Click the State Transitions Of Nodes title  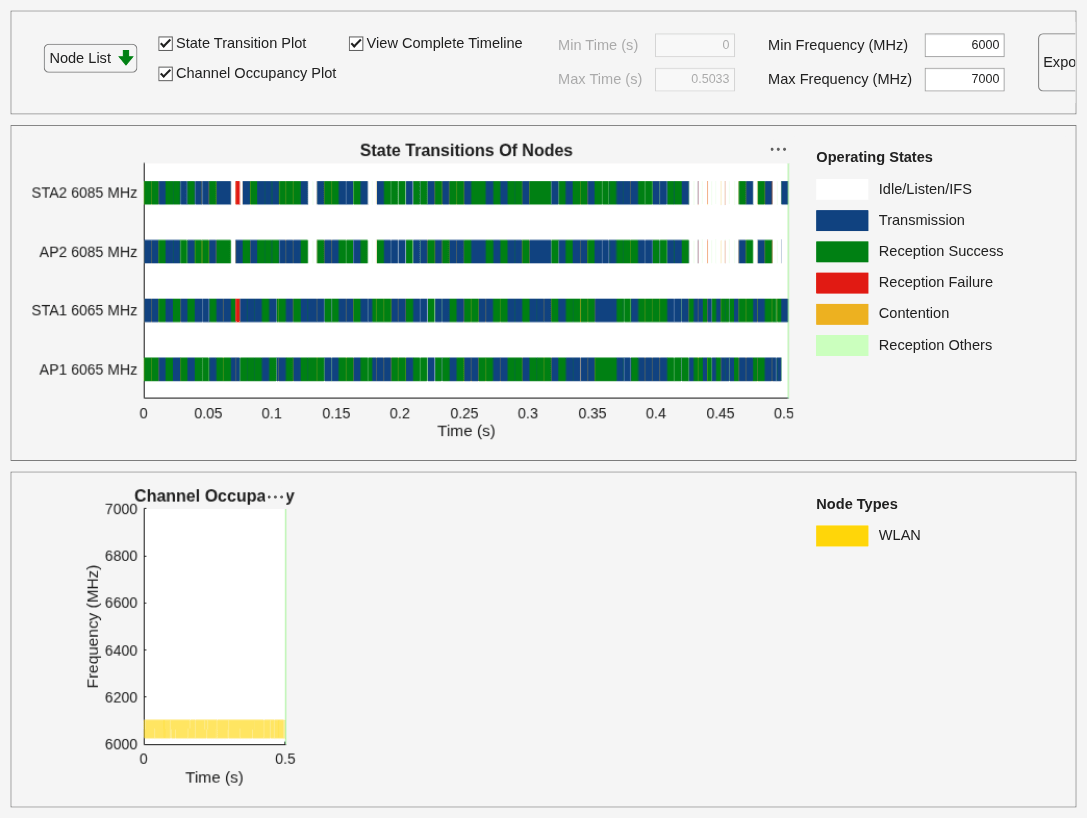pyautogui.click(x=466, y=150)
